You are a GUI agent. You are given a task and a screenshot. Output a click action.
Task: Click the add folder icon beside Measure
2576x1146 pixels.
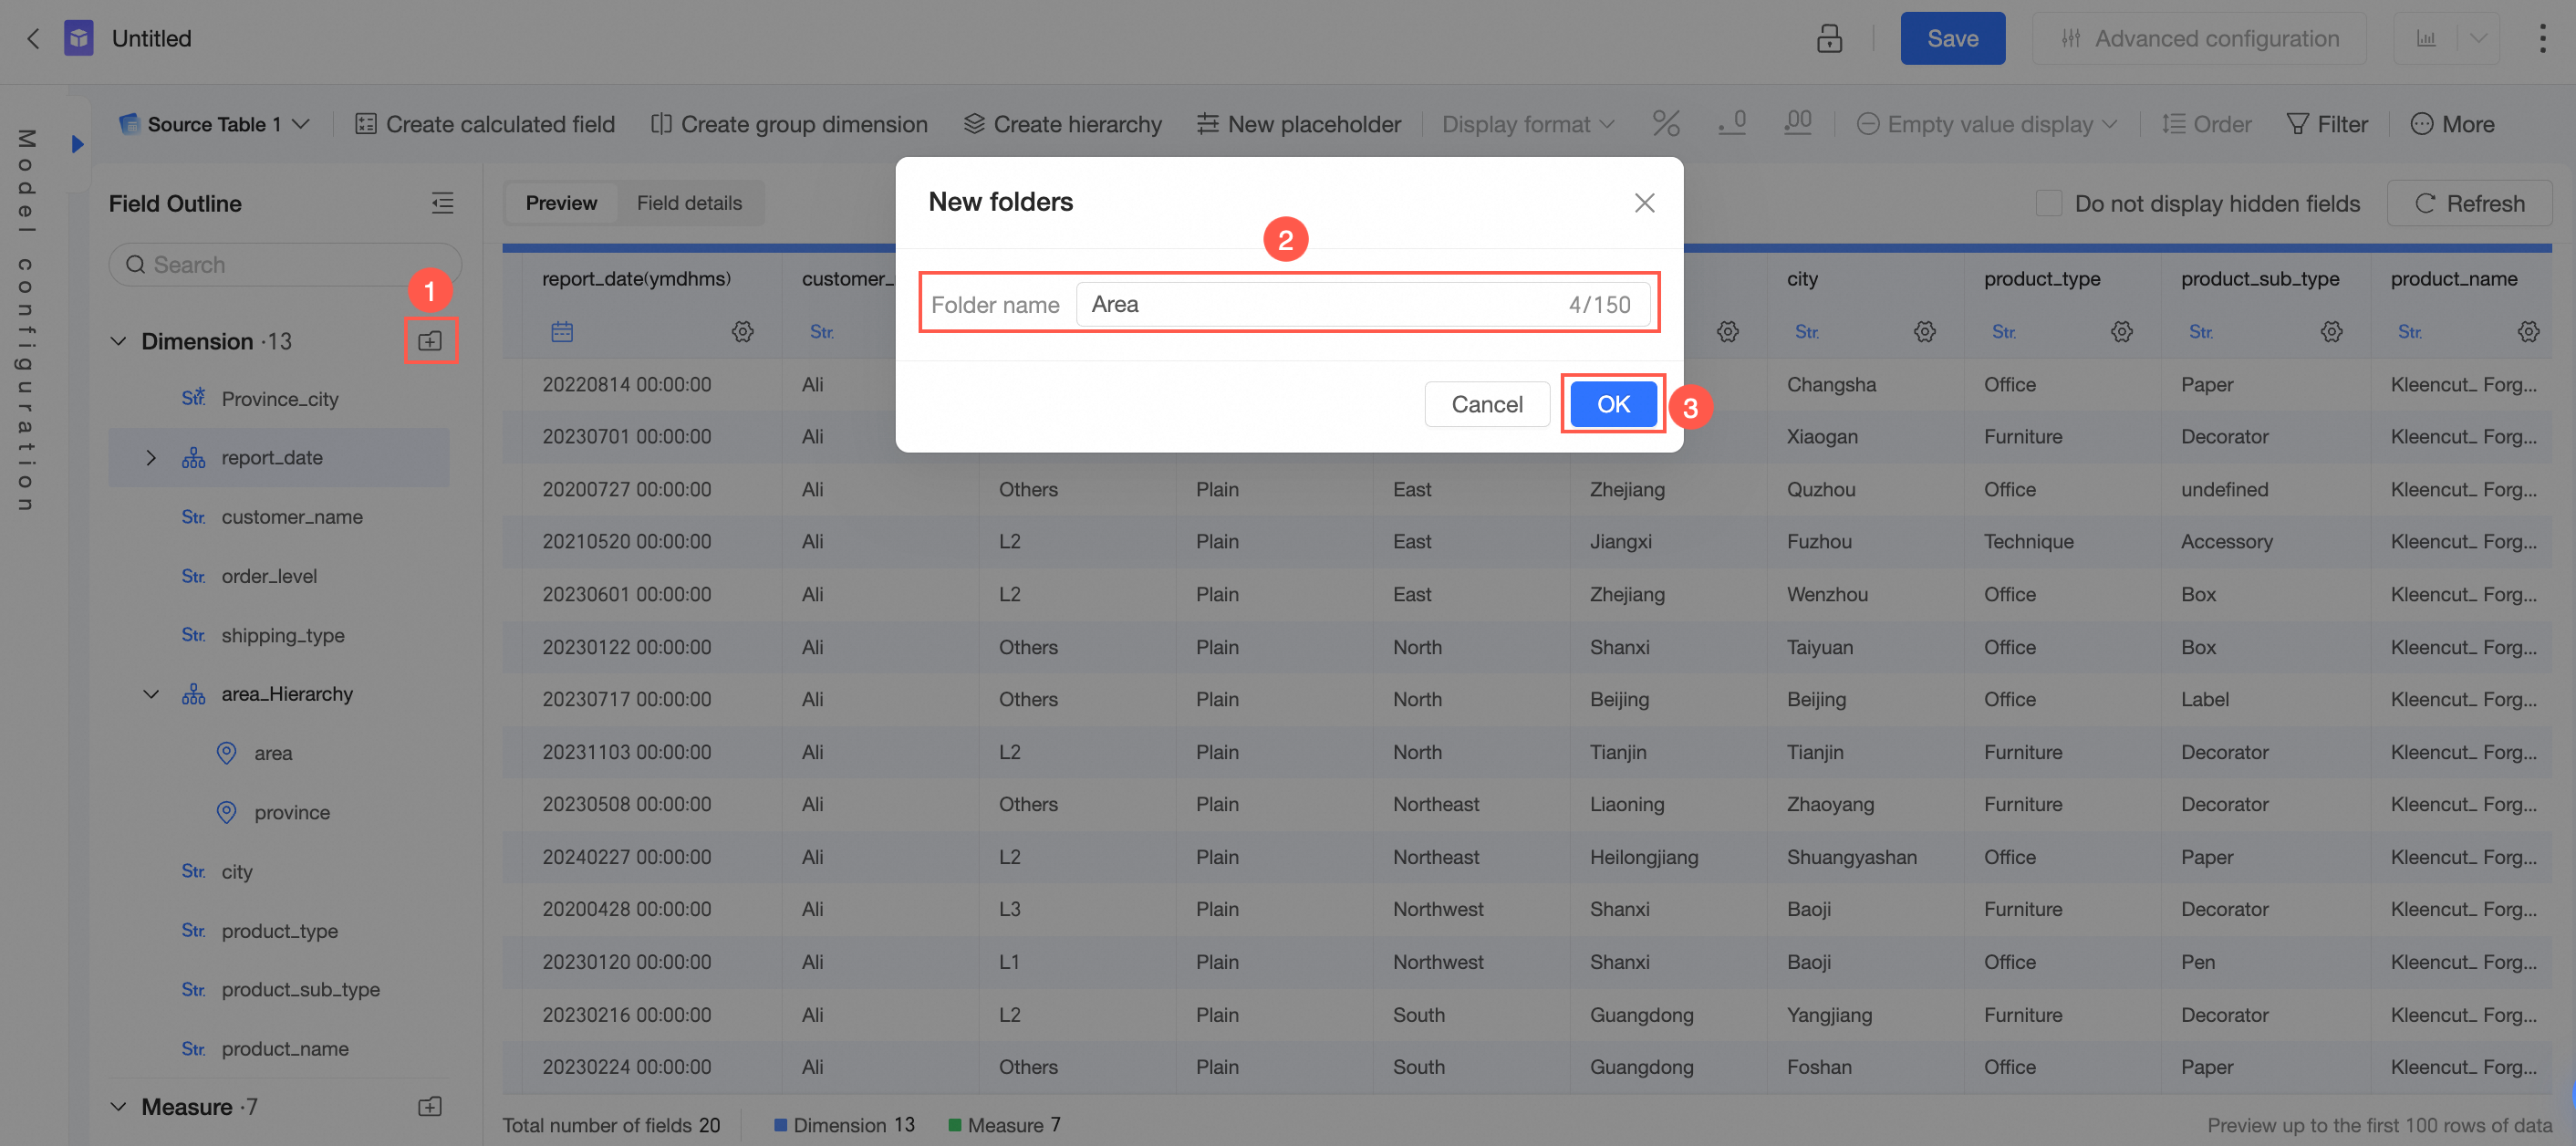[x=429, y=1107]
